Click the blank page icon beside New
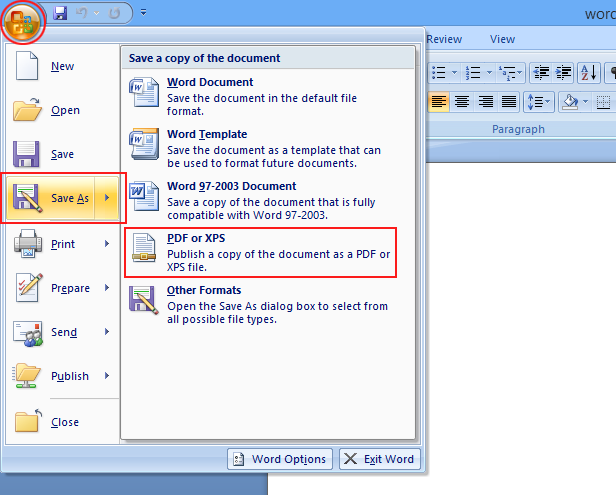The width and height of the screenshot is (616, 495). (x=27, y=65)
